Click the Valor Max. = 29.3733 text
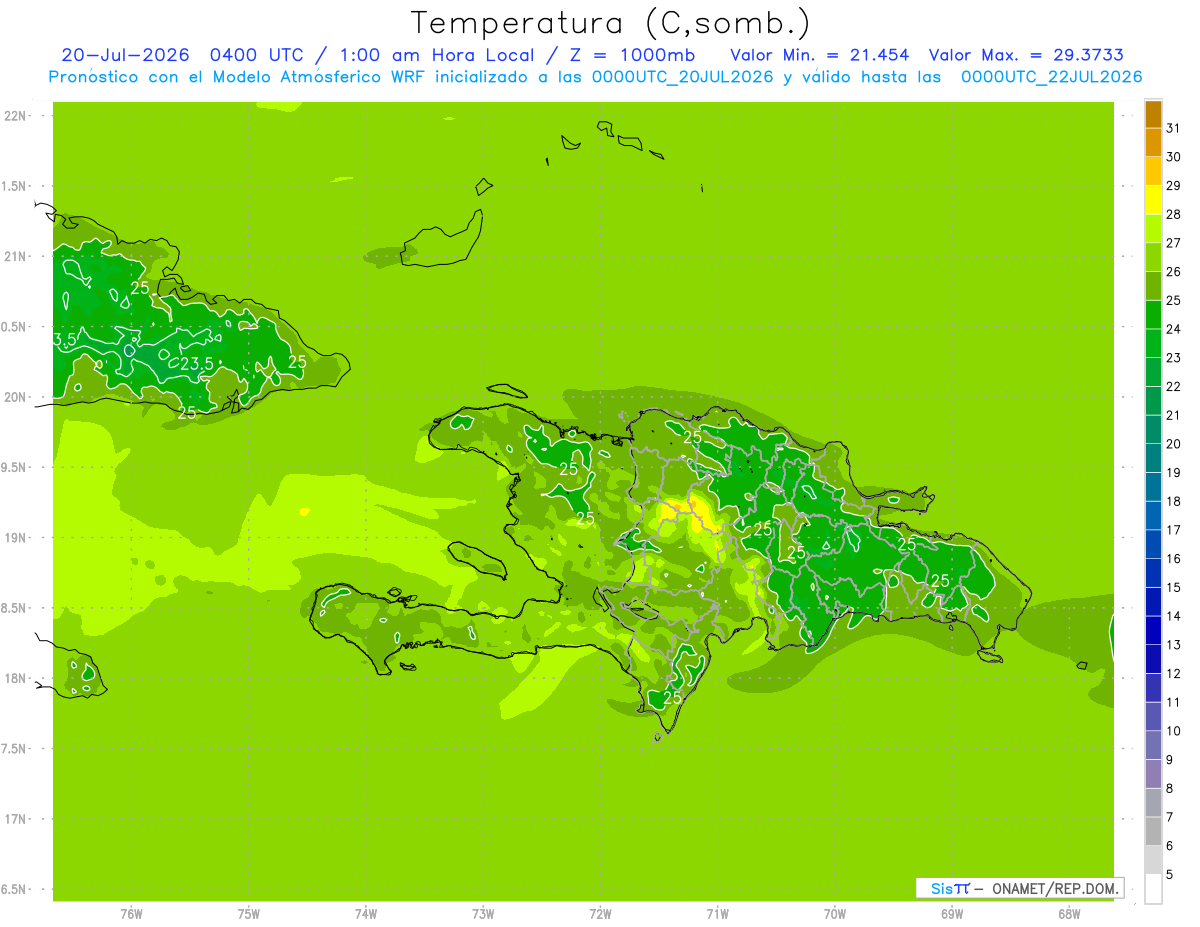1200x927 pixels. click(x=1032, y=55)
